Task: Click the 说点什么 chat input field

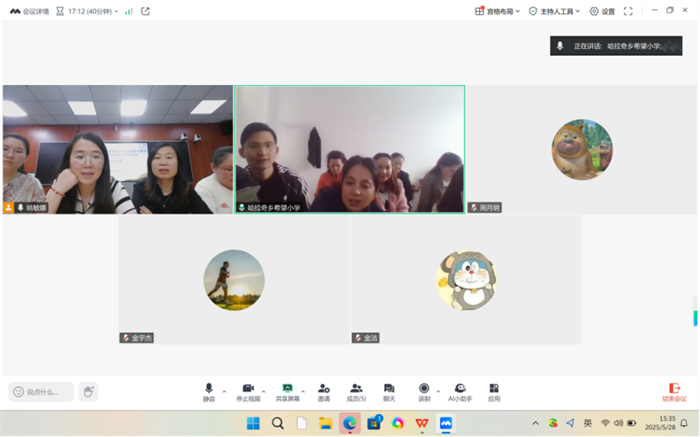Action: tap(42, 392)
